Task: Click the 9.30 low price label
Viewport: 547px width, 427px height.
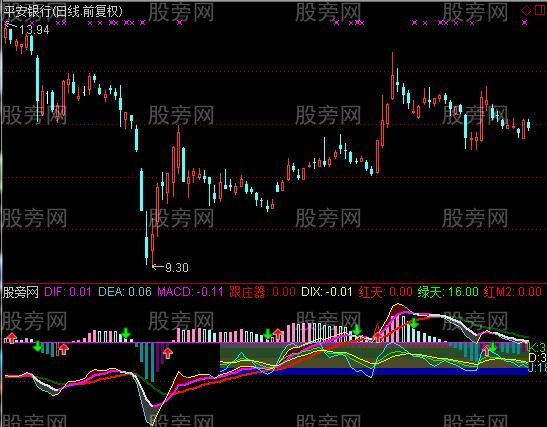Action: (177, 268)
